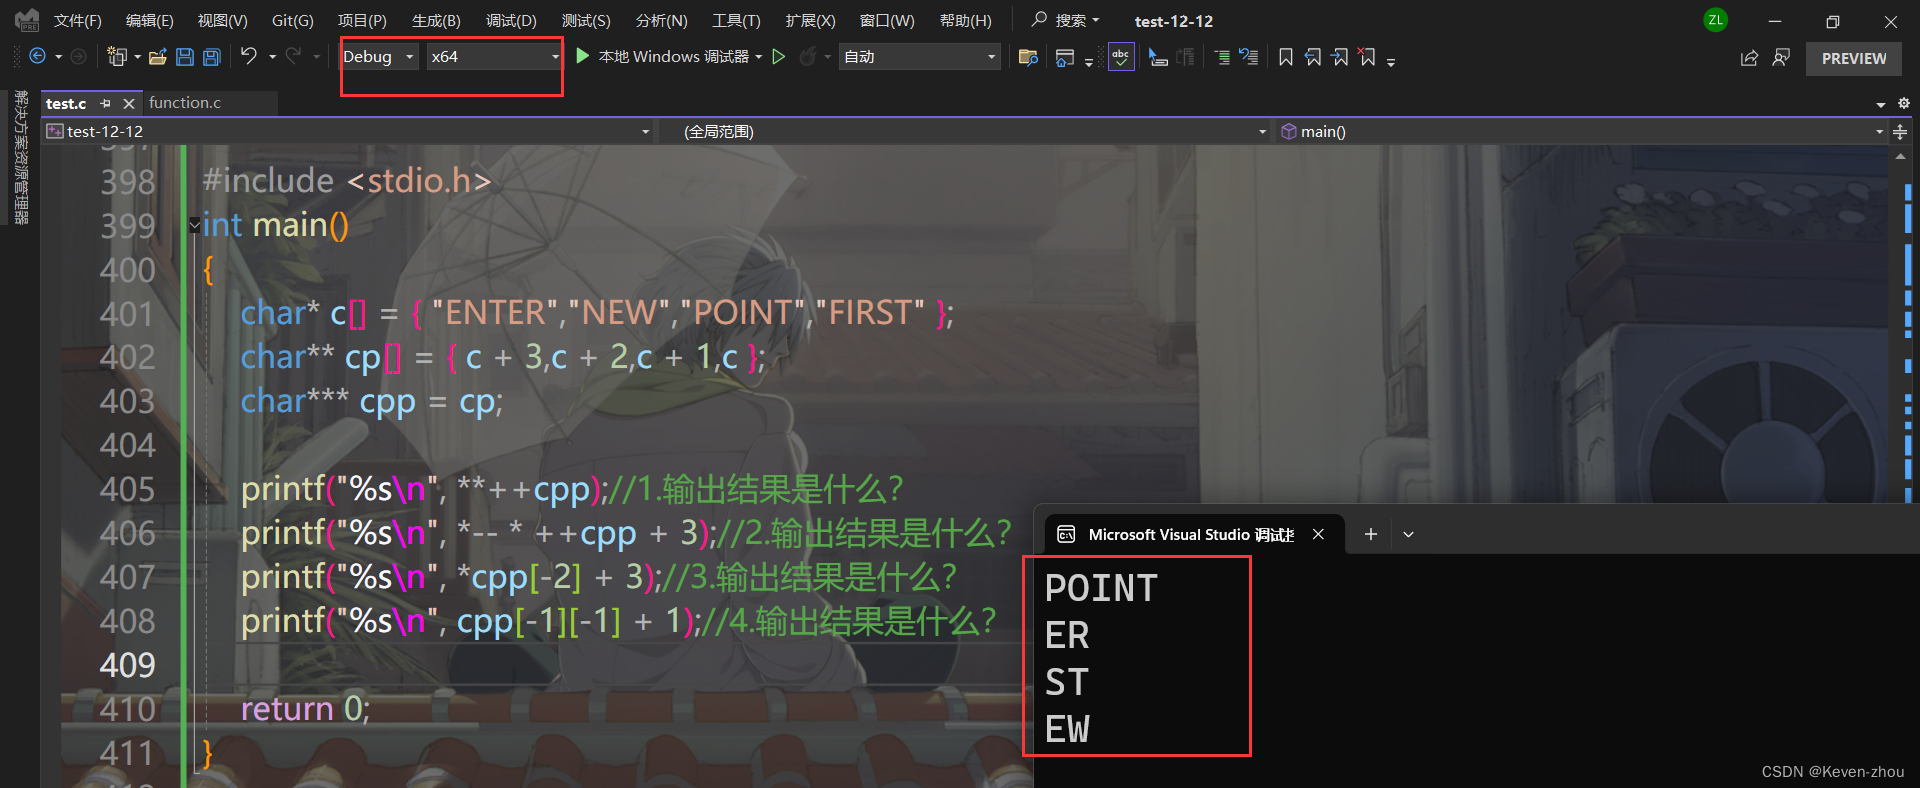Open the 窗口(W) menu
The height and width of the screenshot is (788, 1920).
[887, 21]
